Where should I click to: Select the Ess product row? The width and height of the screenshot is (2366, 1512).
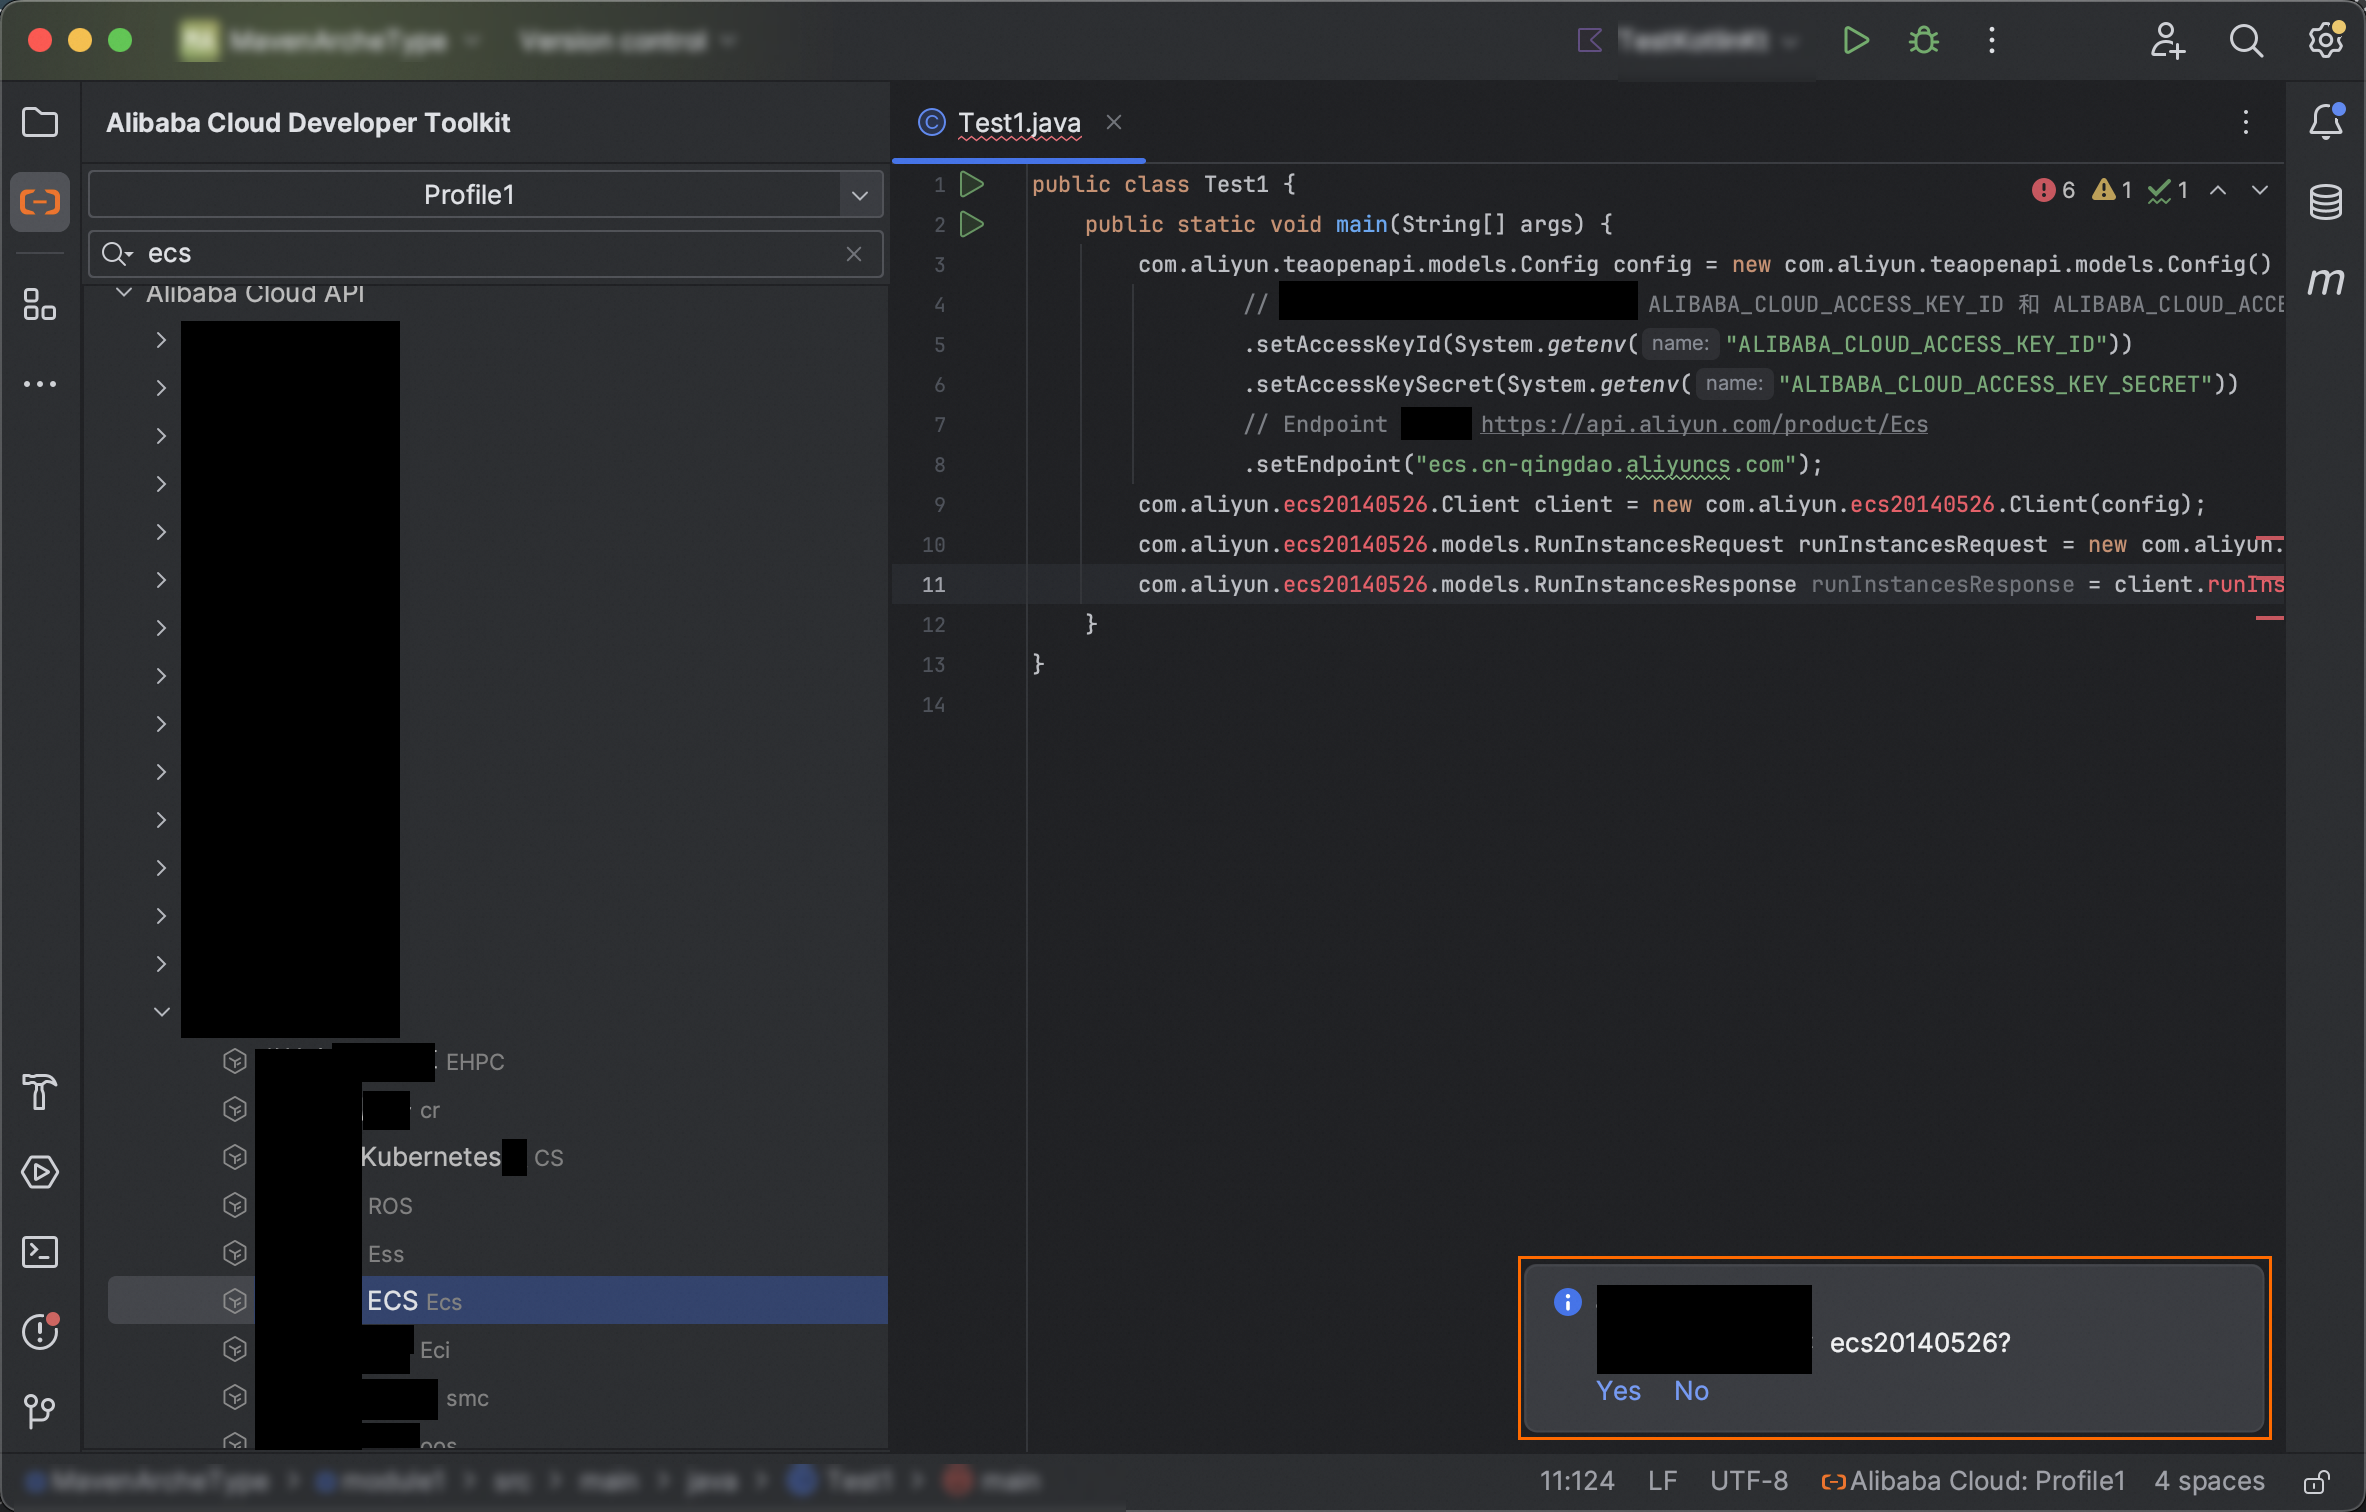coord(497,1254)
